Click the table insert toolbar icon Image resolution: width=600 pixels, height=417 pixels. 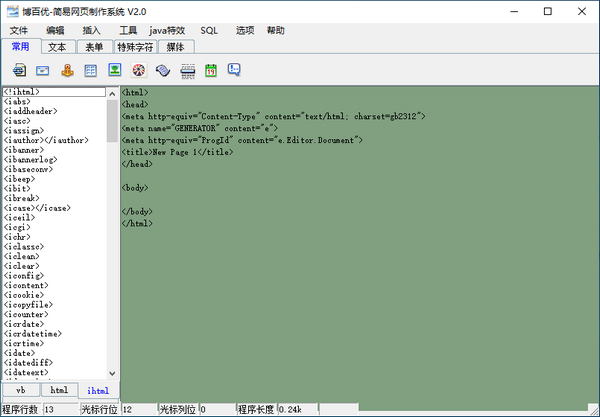(91, 70)
